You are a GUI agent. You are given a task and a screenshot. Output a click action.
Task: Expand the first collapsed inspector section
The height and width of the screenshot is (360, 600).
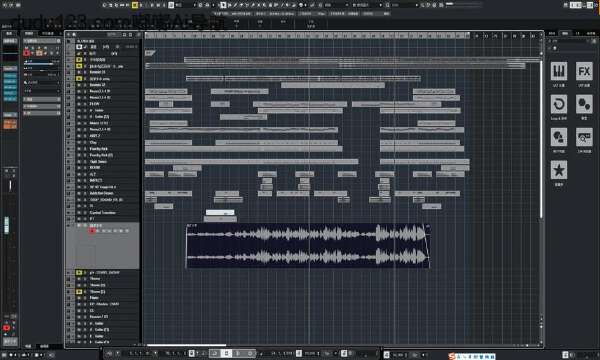[42, 99]
